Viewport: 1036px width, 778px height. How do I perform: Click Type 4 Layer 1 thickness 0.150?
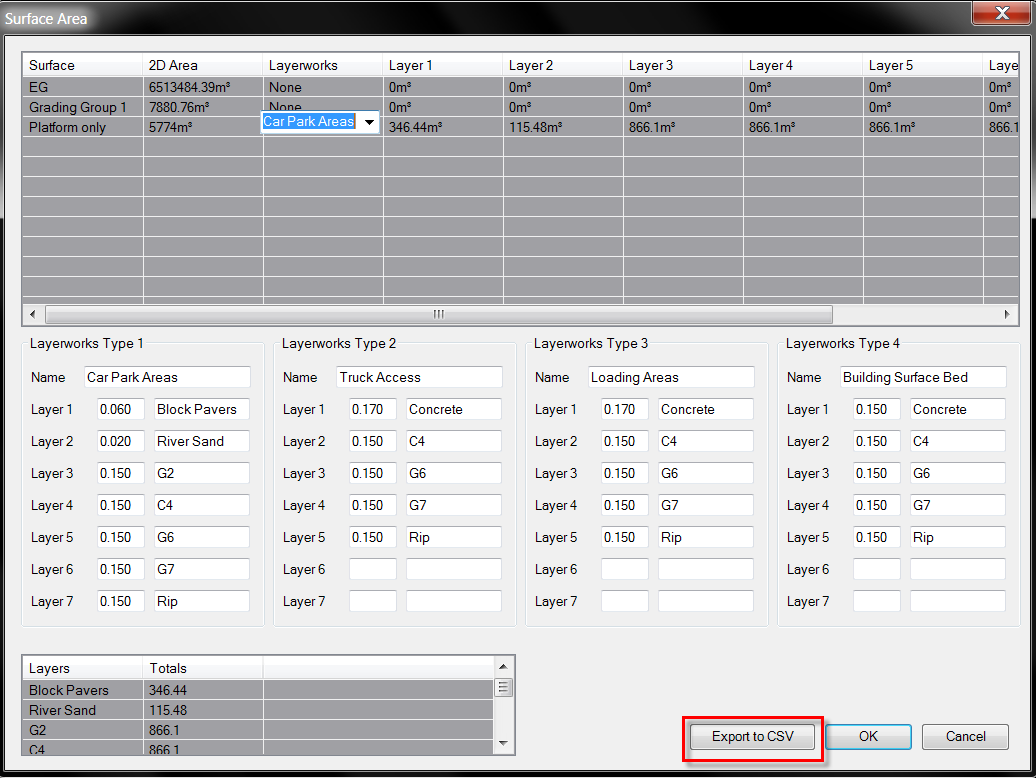pos(877,409)
